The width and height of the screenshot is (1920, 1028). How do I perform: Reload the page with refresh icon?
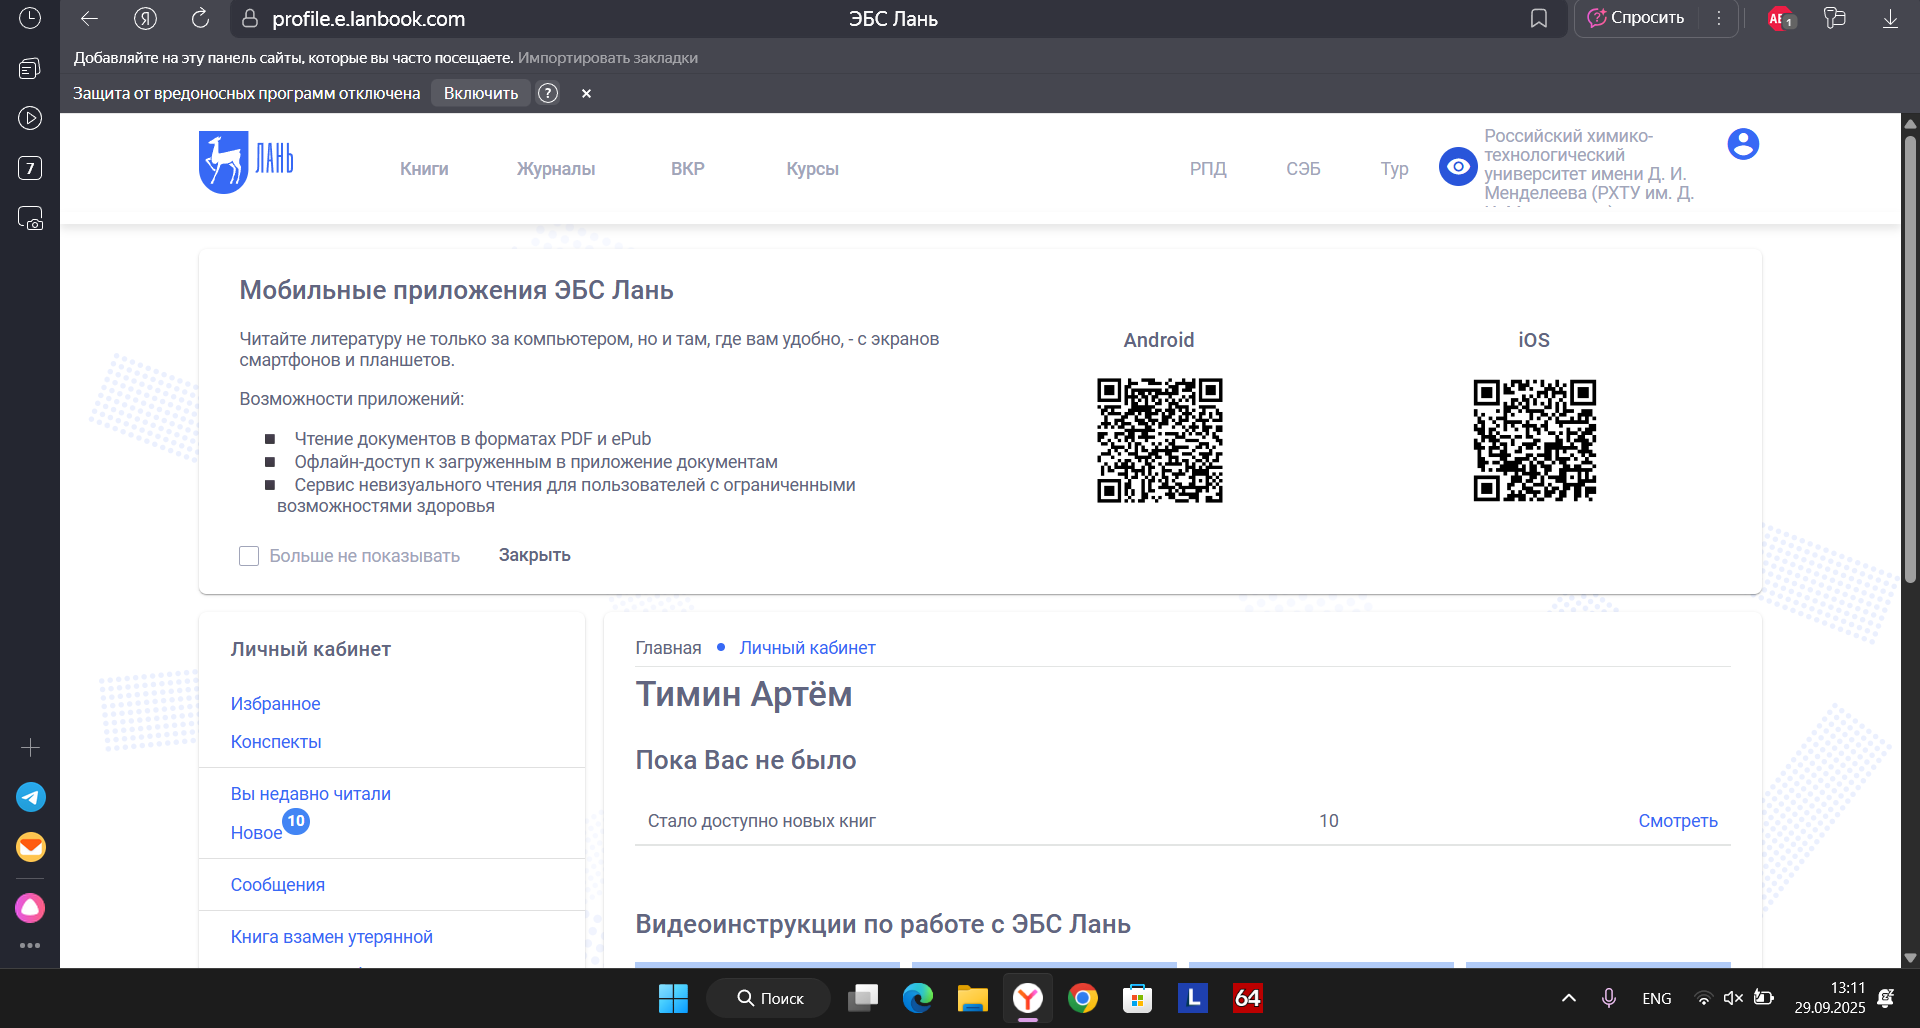tap(200, 19)
